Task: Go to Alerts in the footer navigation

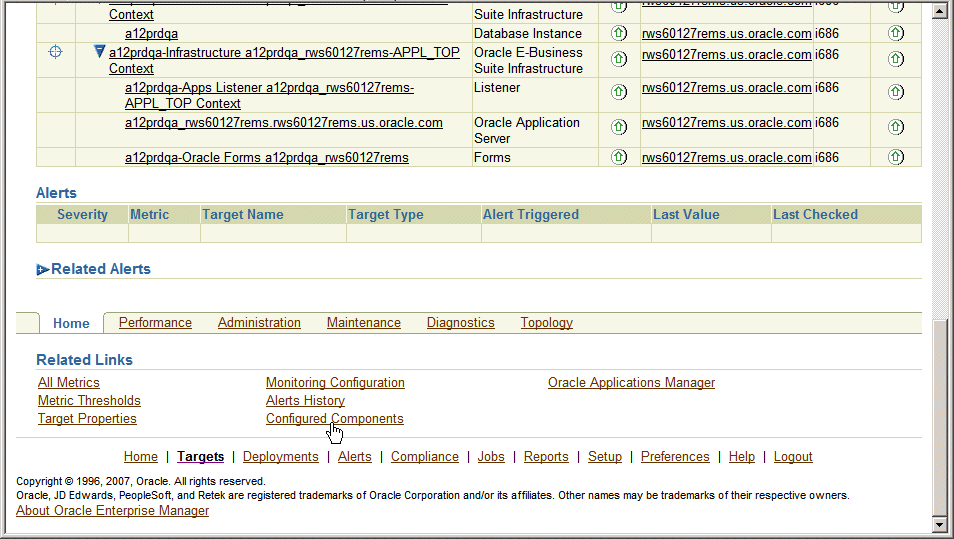Action: [x=355, y=456]
